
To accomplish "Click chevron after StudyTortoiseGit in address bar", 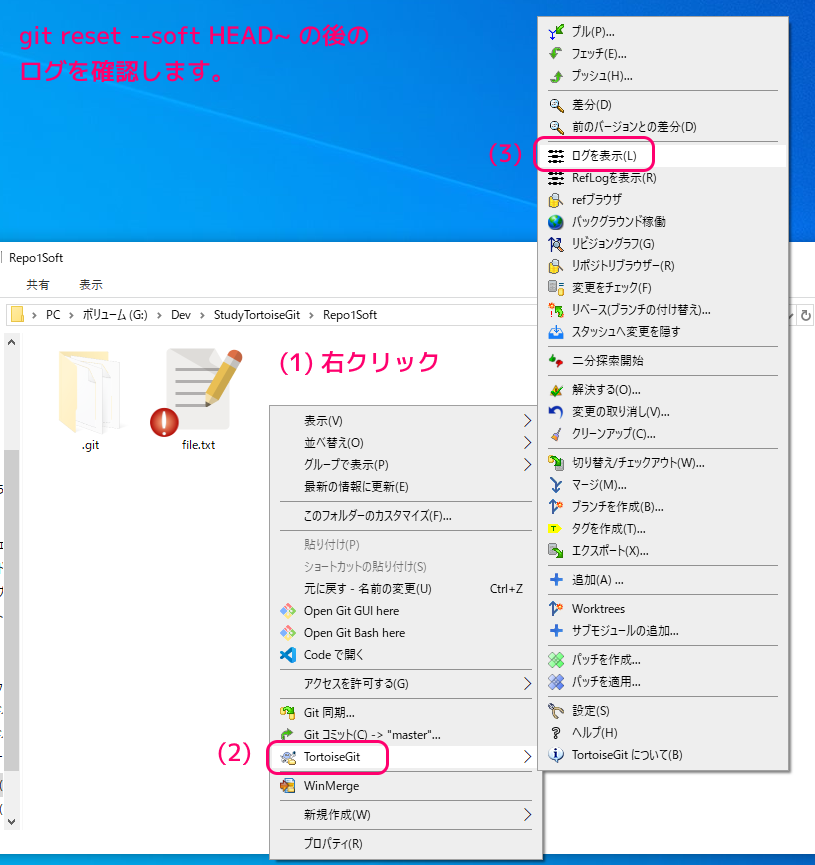I will tap(312, 315).
